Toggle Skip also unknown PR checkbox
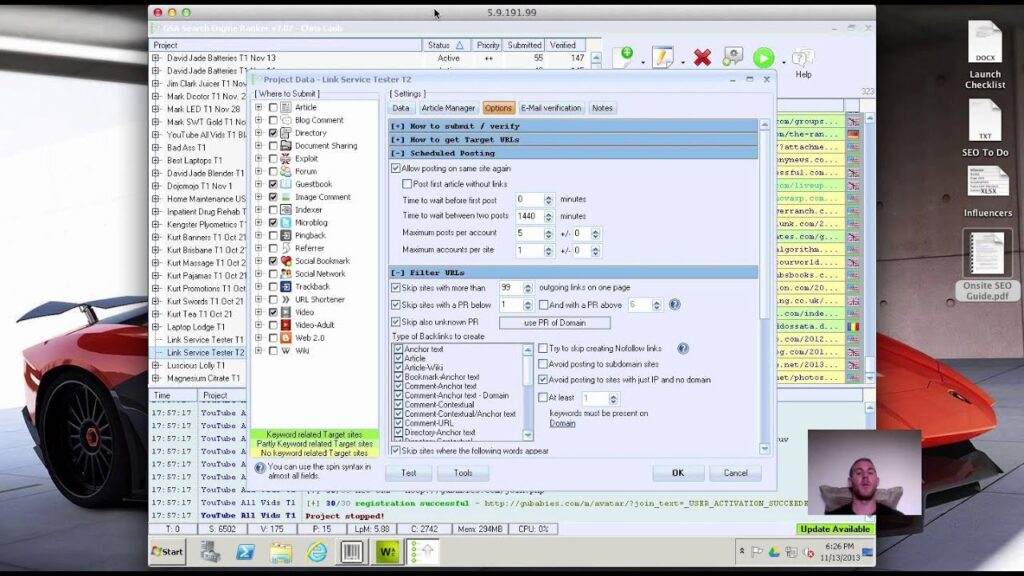Screen dimensions: 1024x576 396,322
